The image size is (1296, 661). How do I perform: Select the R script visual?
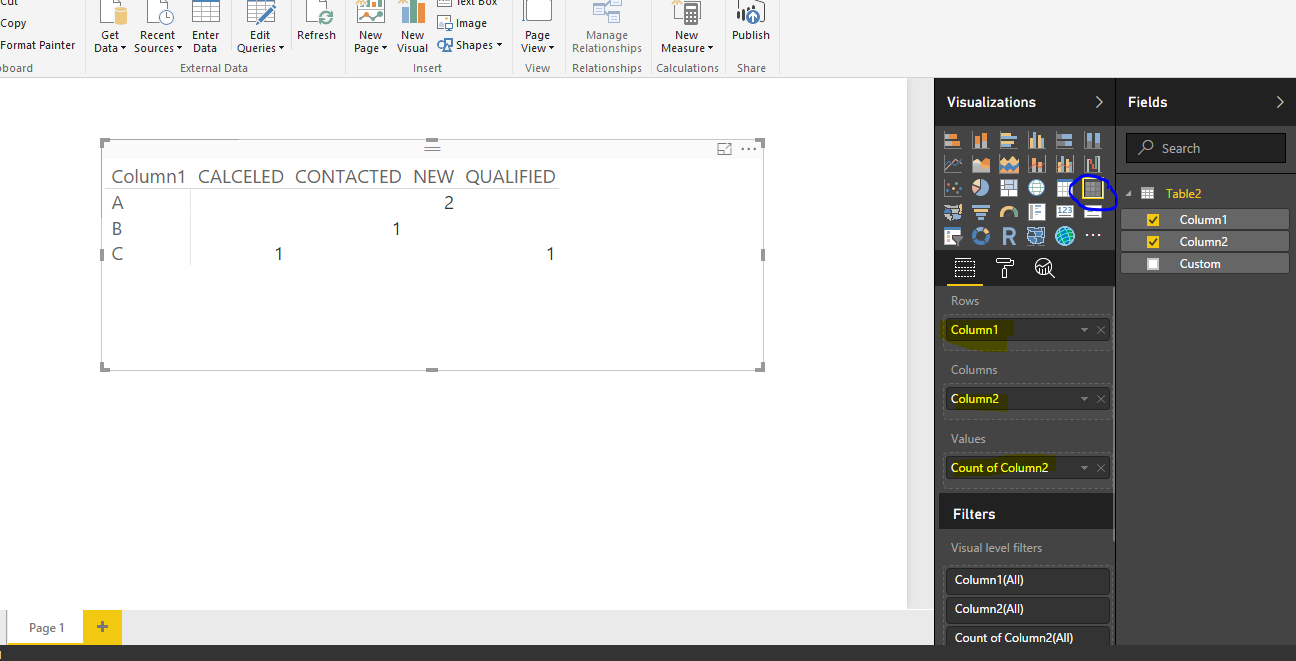point(1008,236)
